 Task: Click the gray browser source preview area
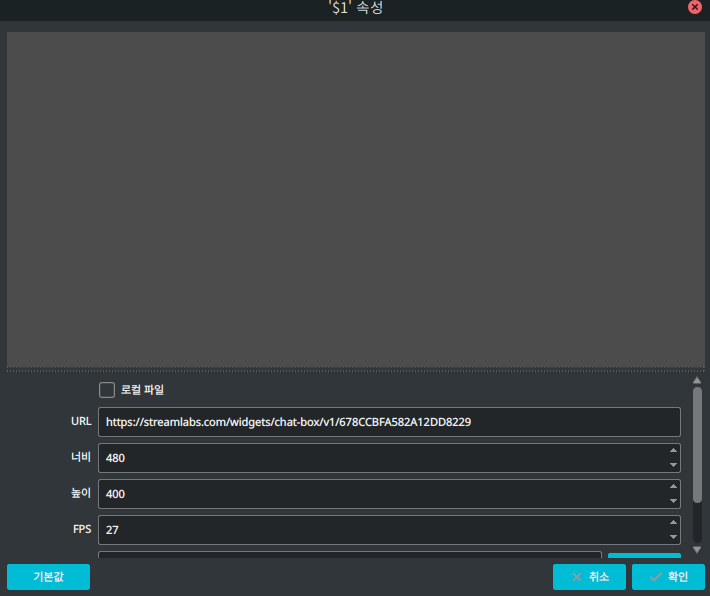click(355, 199)
